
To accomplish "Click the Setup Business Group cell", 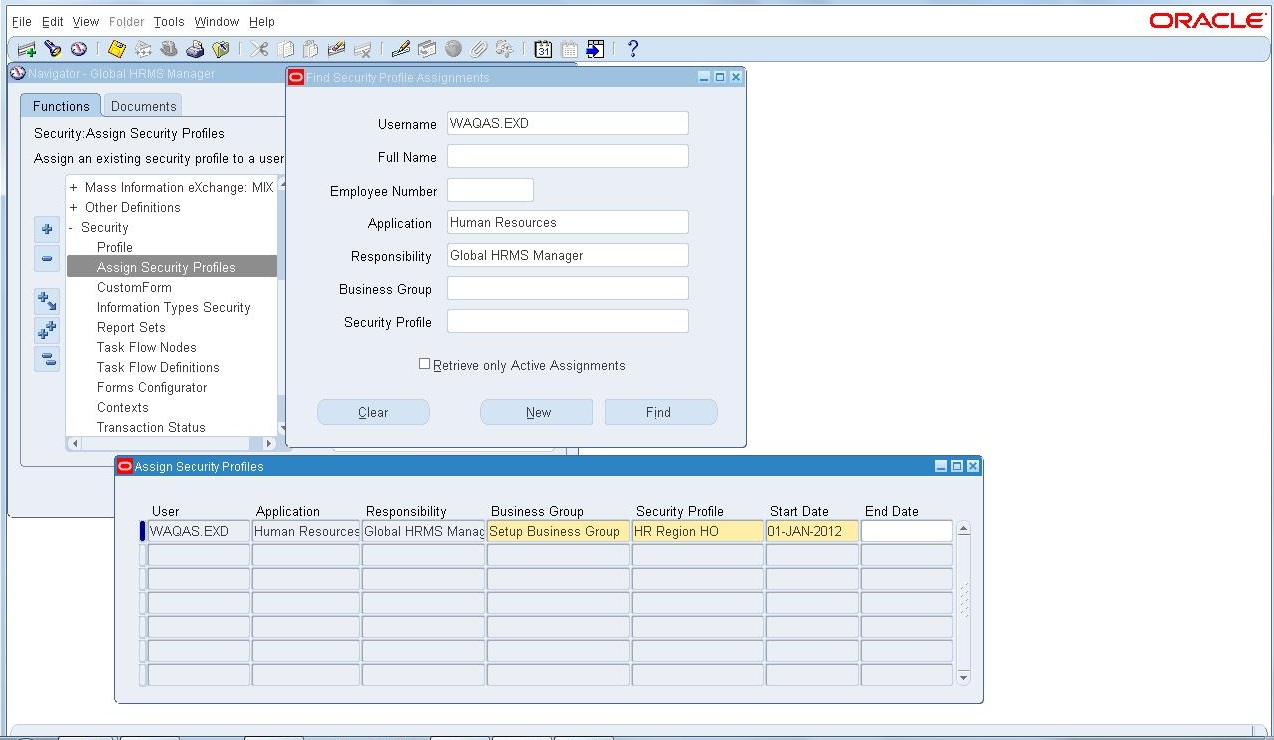I will tap(558, 531).
